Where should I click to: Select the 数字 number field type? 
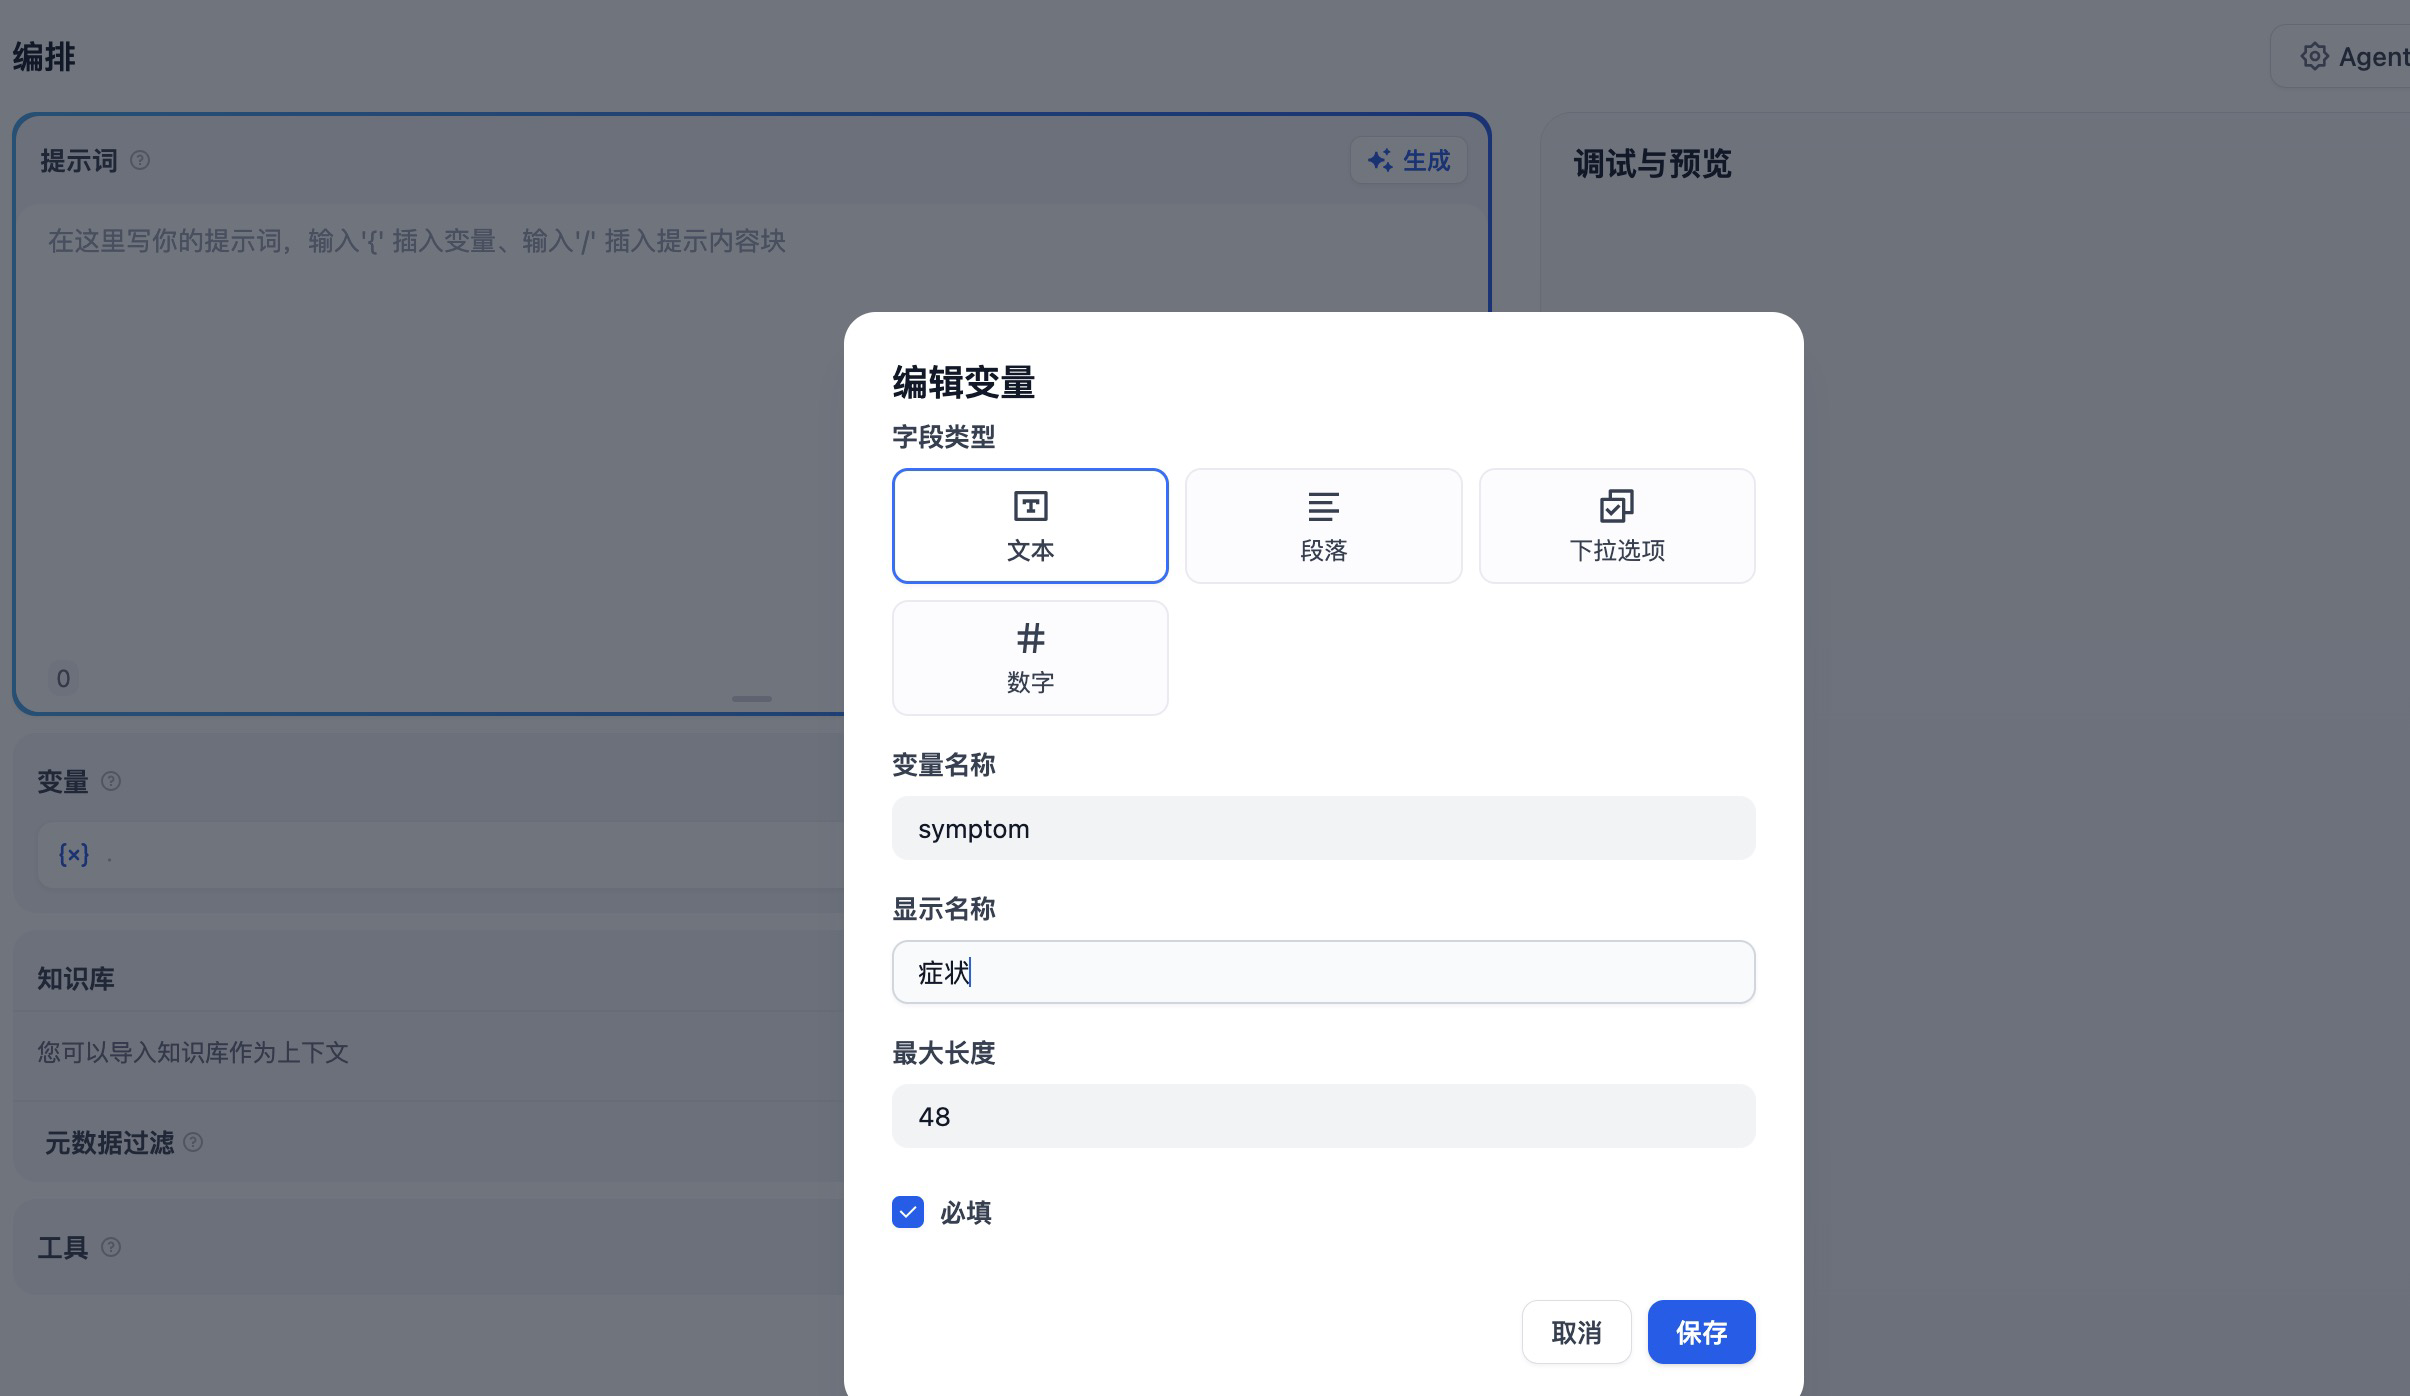click(1030, 658)
